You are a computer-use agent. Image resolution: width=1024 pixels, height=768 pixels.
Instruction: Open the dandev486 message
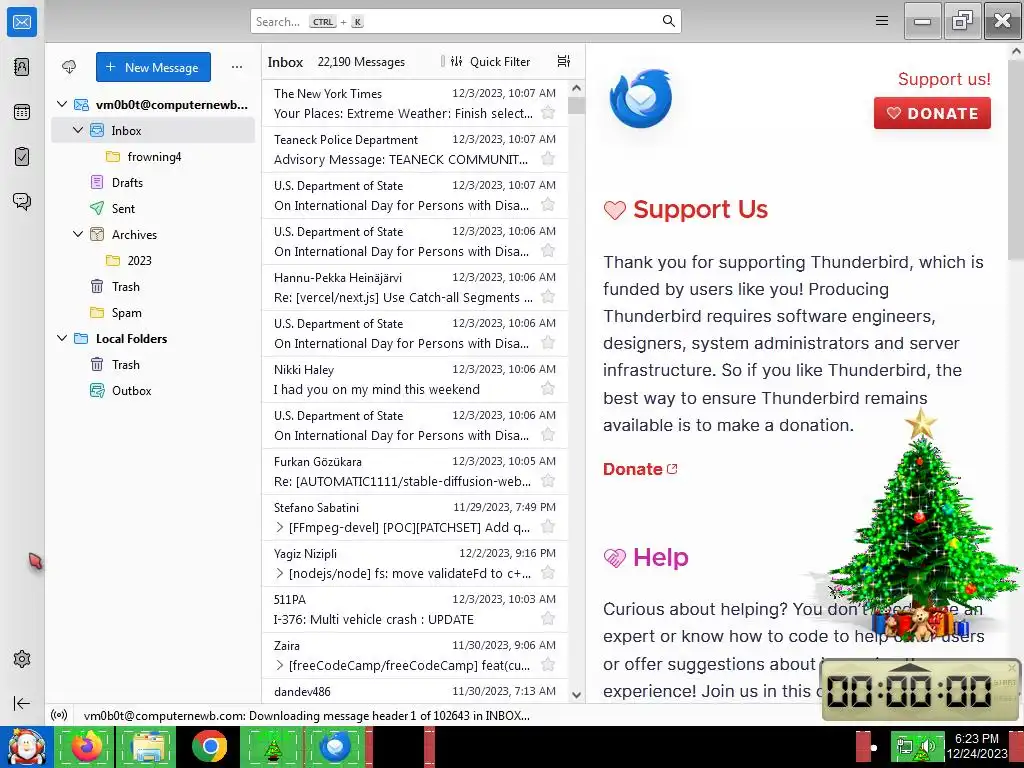415,691
